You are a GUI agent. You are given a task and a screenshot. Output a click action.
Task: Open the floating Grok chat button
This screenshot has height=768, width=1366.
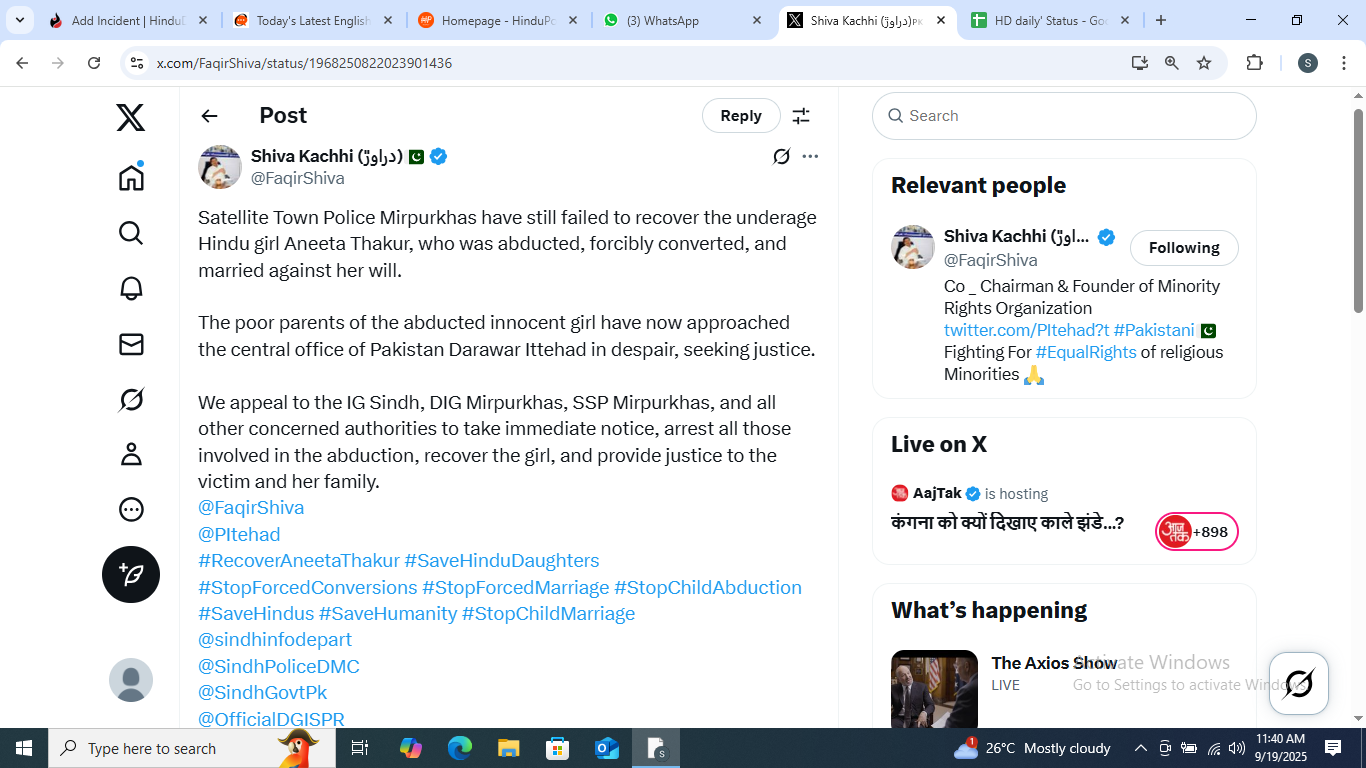[x=1298, y=683]
